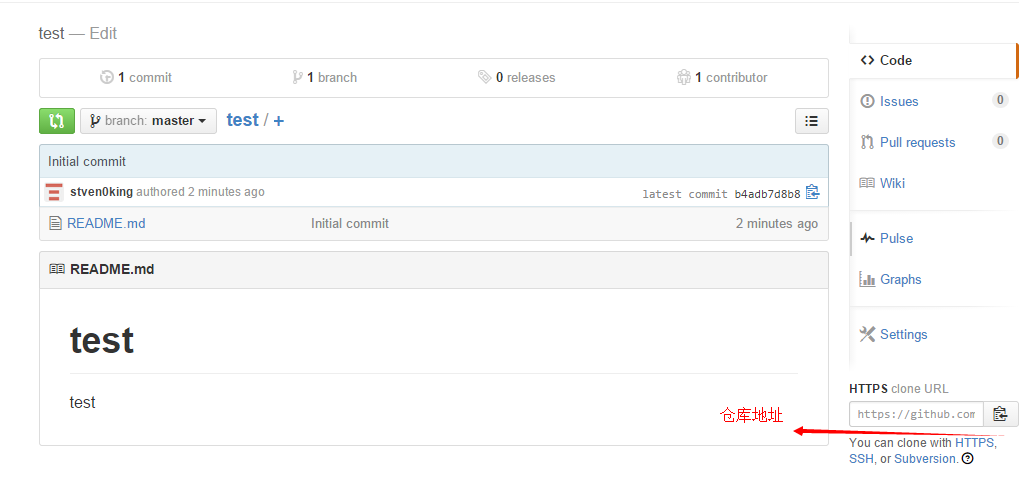
Task: Click the Edit description link beside test
Action: [x=103, y=33]
